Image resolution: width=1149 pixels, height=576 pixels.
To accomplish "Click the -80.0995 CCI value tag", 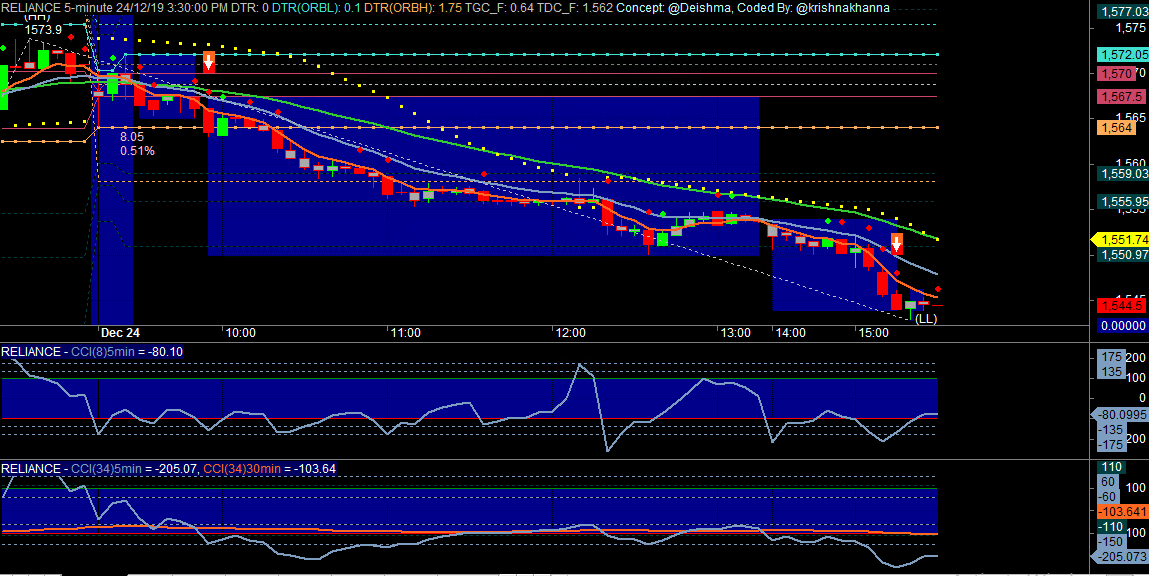I will coord(1120,414).
